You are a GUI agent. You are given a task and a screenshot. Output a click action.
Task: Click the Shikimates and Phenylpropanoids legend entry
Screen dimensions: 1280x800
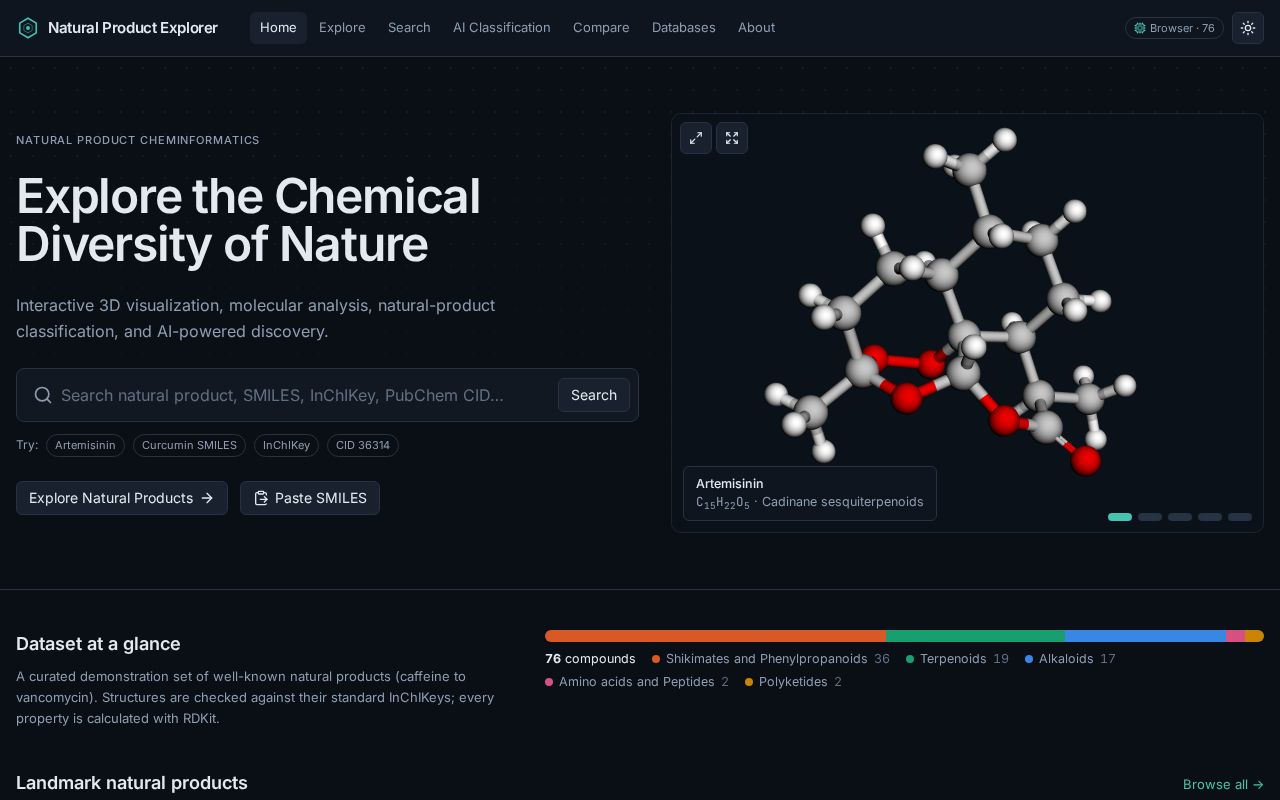(771, 659)
